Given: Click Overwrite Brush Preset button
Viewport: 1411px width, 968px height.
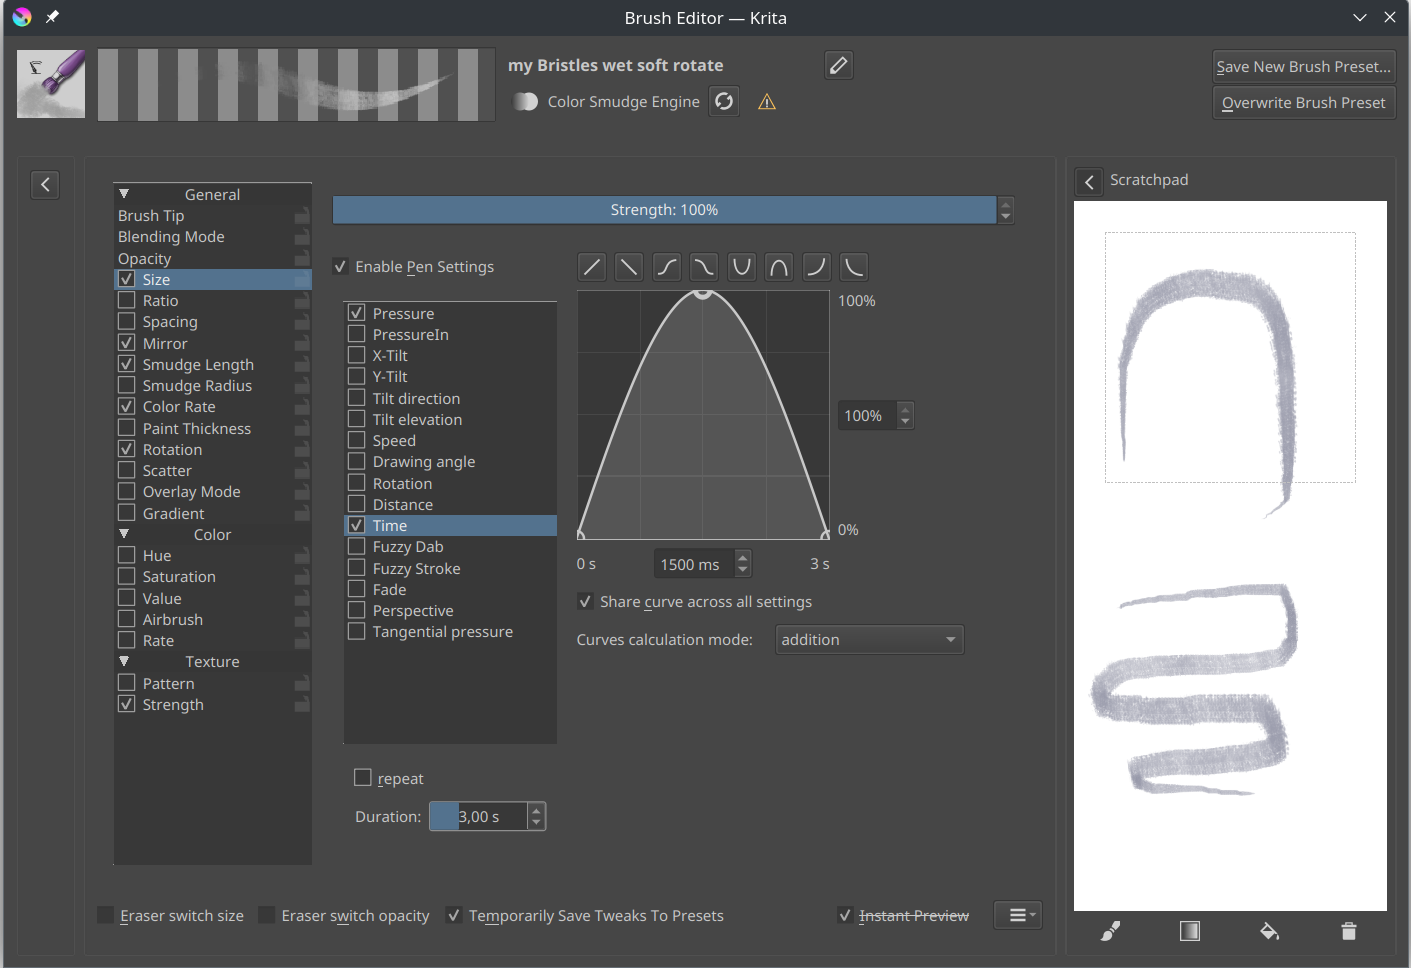Looking at the screenshot, I should pyautogui.click(x=1303, y=103).
